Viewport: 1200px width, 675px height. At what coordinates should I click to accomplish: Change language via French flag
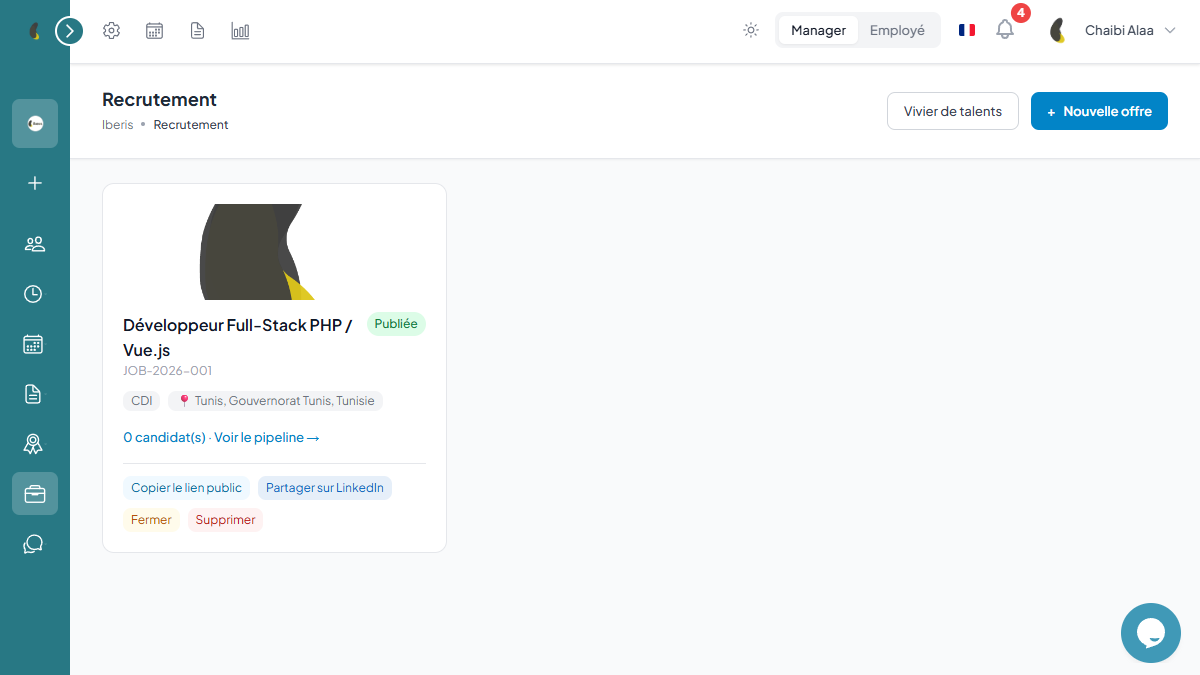tap(967, 30)
